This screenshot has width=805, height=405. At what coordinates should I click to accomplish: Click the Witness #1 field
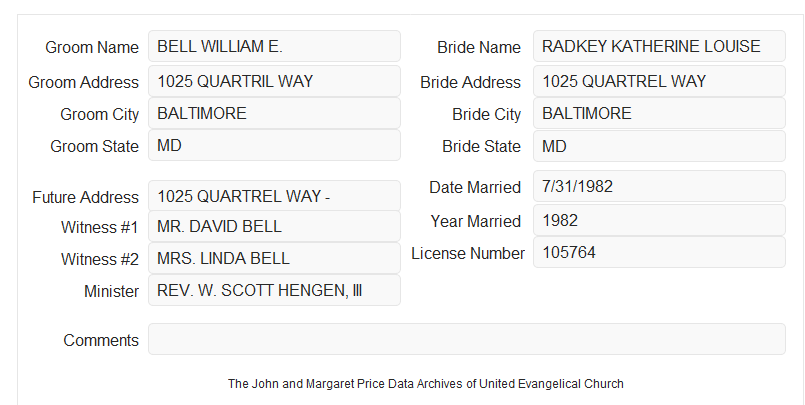pos(274,226)
